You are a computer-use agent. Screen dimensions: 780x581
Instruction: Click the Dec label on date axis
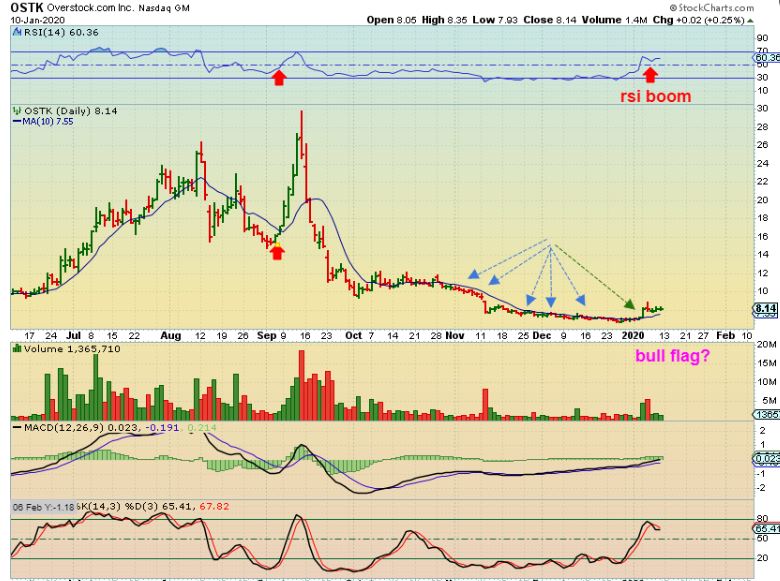pyautogui.click(x=542, y=335)
